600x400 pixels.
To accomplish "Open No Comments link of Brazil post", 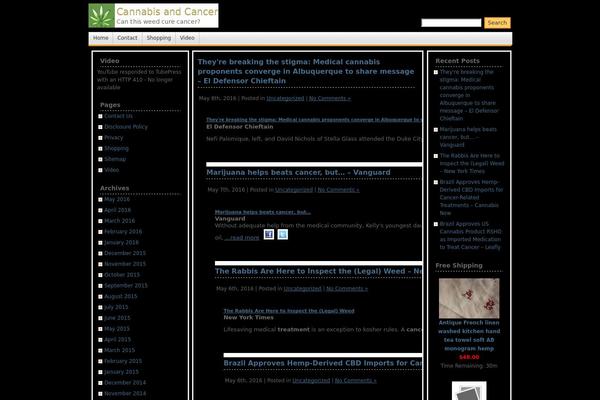I will (355, 380).
